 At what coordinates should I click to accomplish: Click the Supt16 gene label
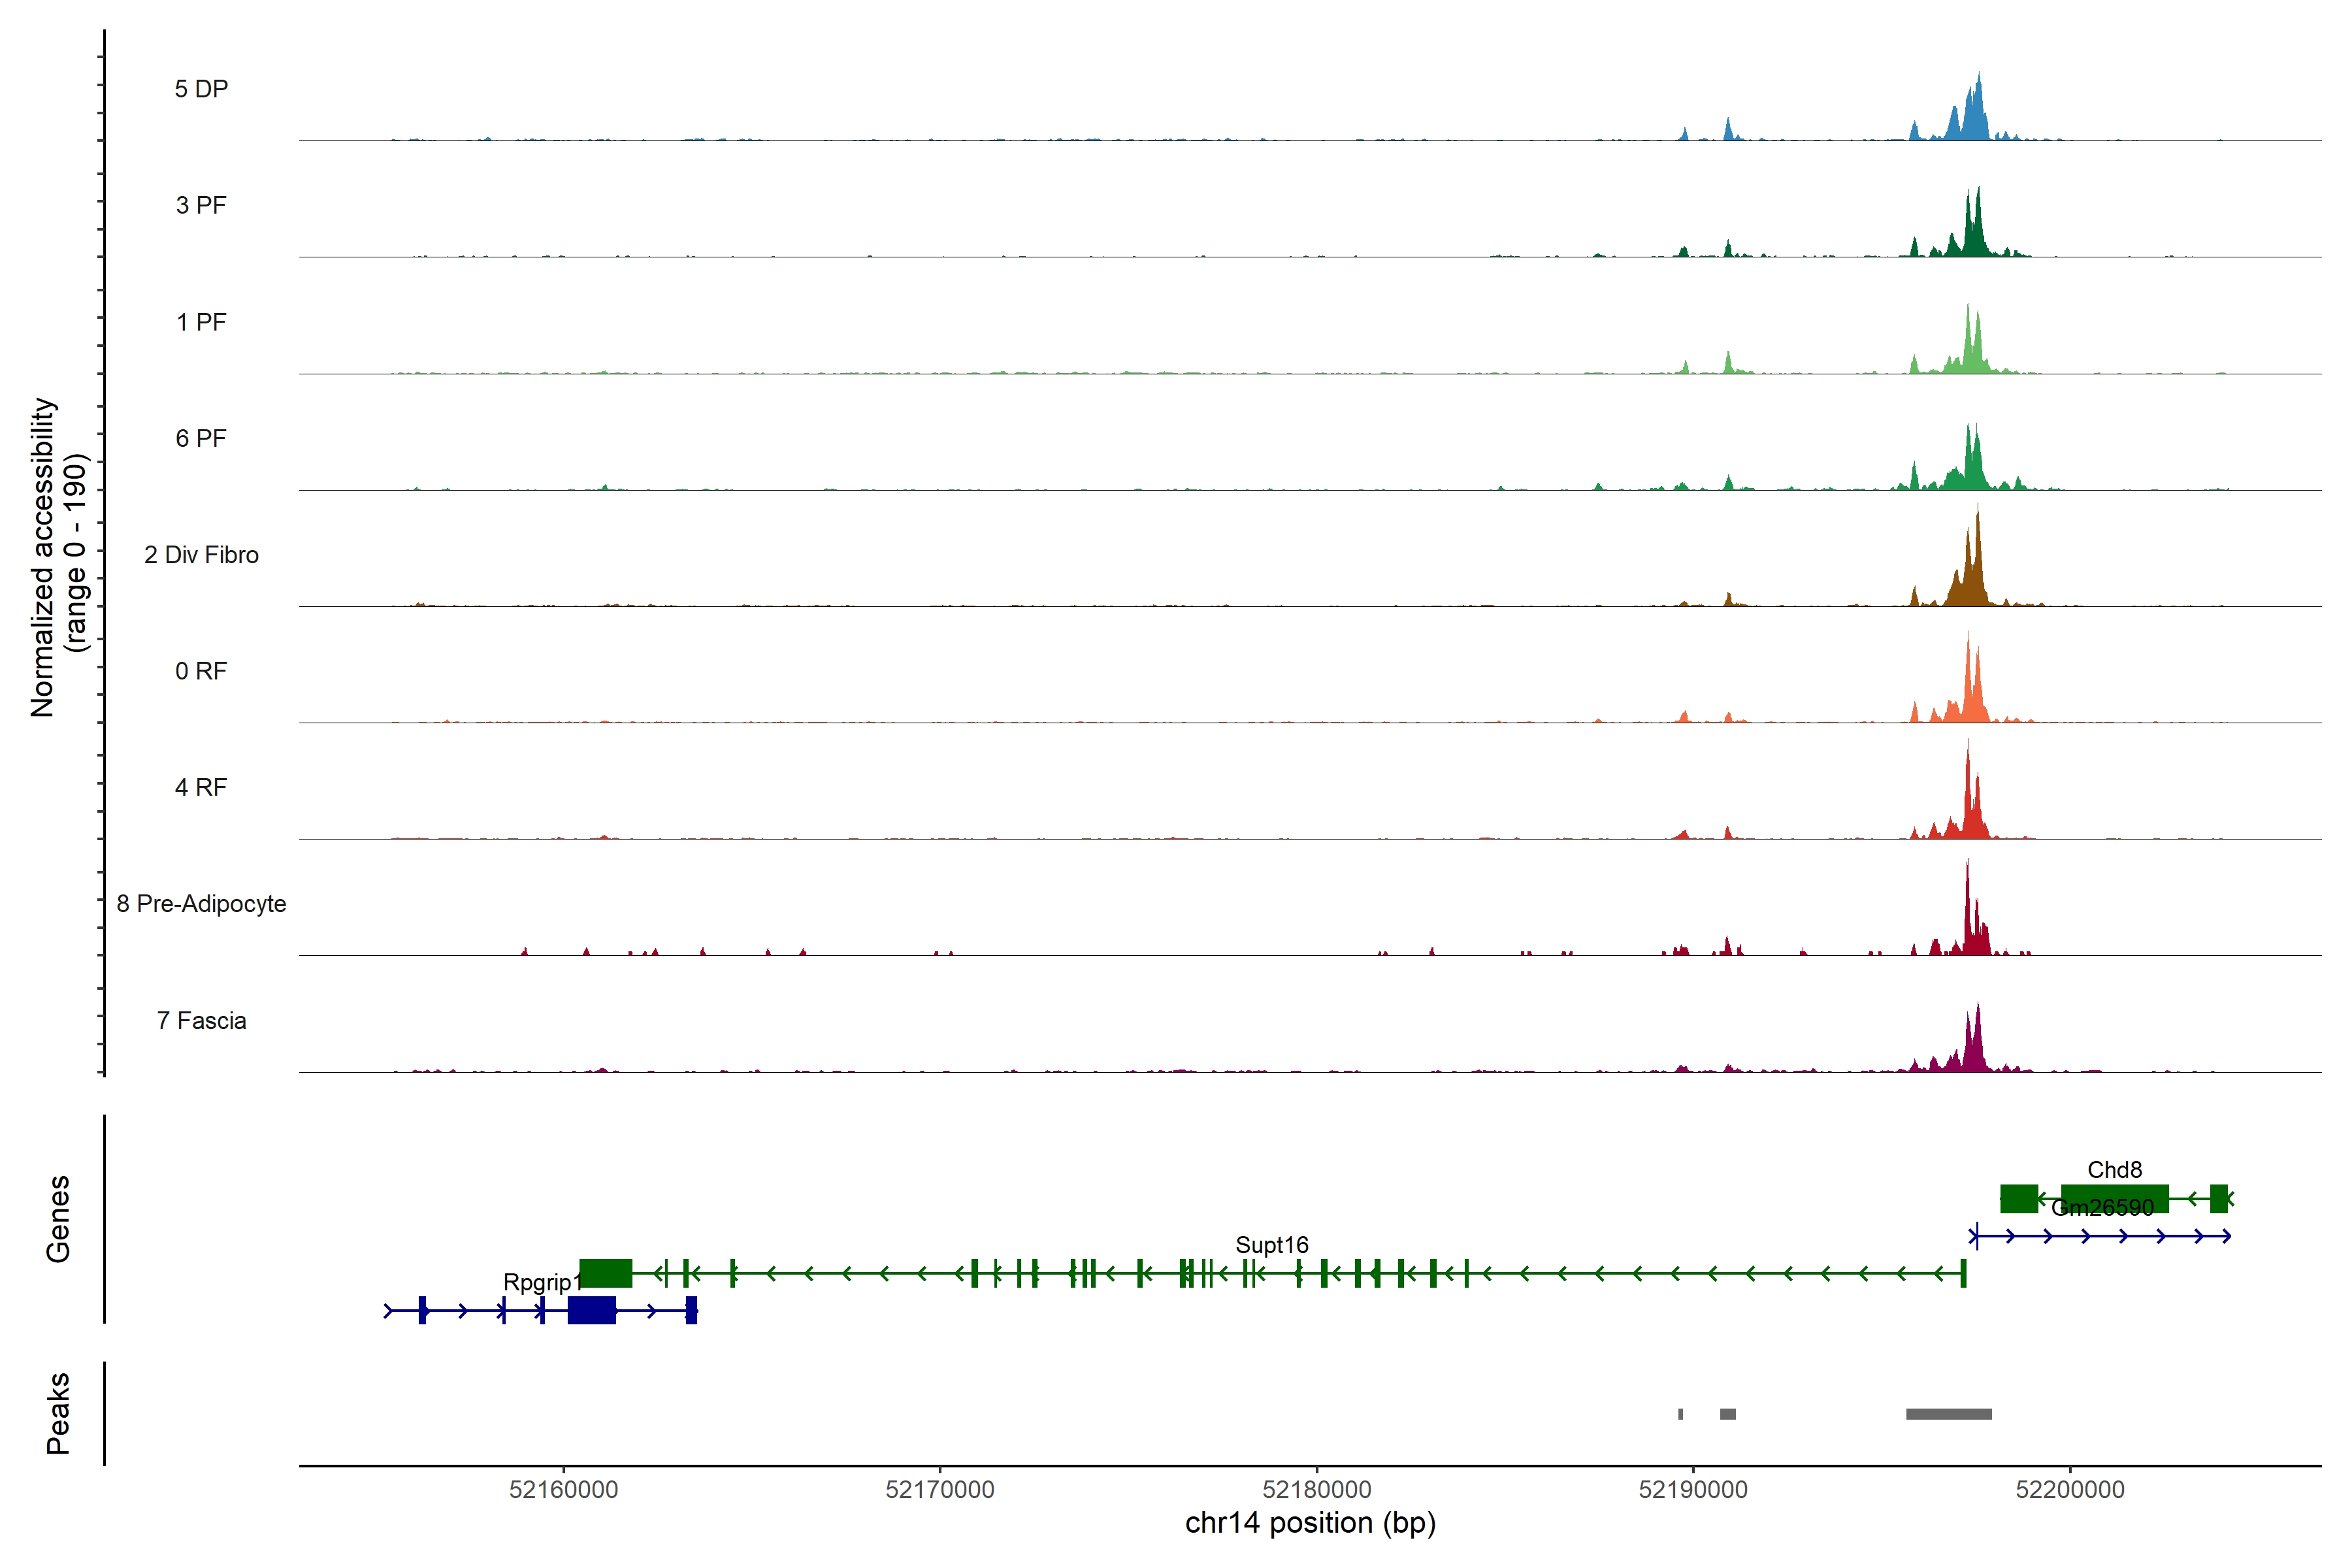[x=1271, y=1245]
